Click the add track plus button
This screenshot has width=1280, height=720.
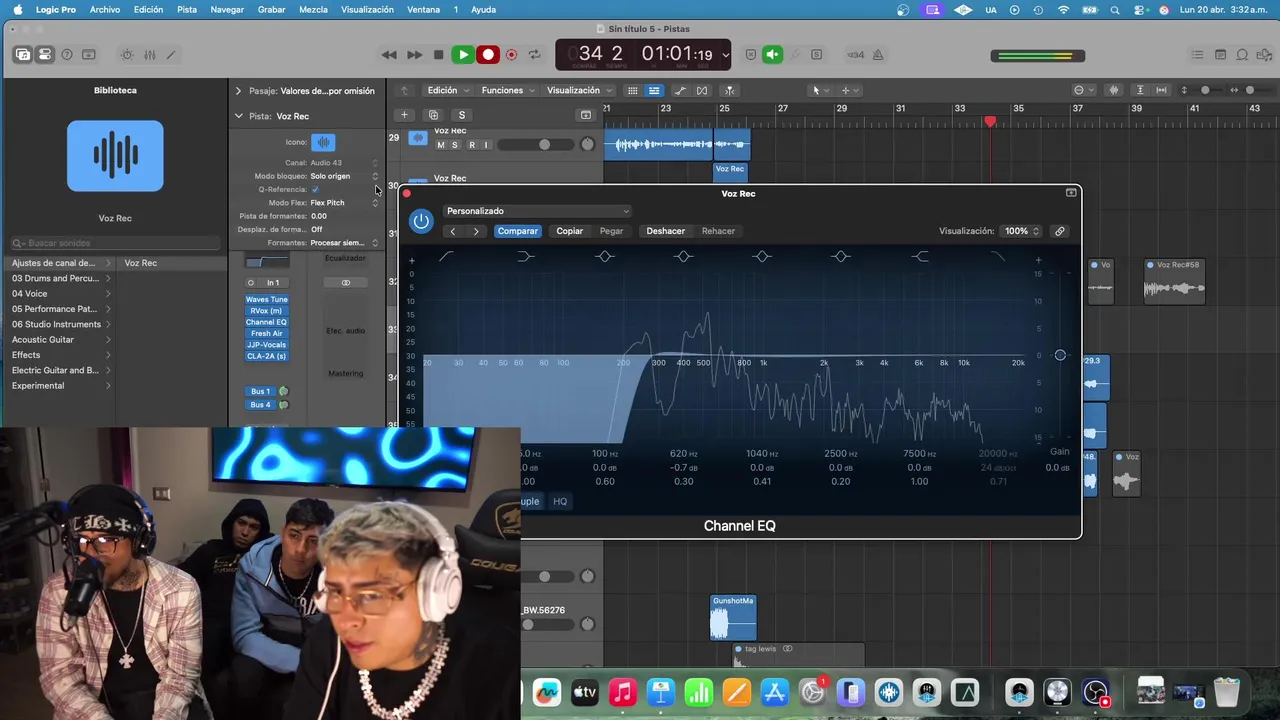coord(404,115)
